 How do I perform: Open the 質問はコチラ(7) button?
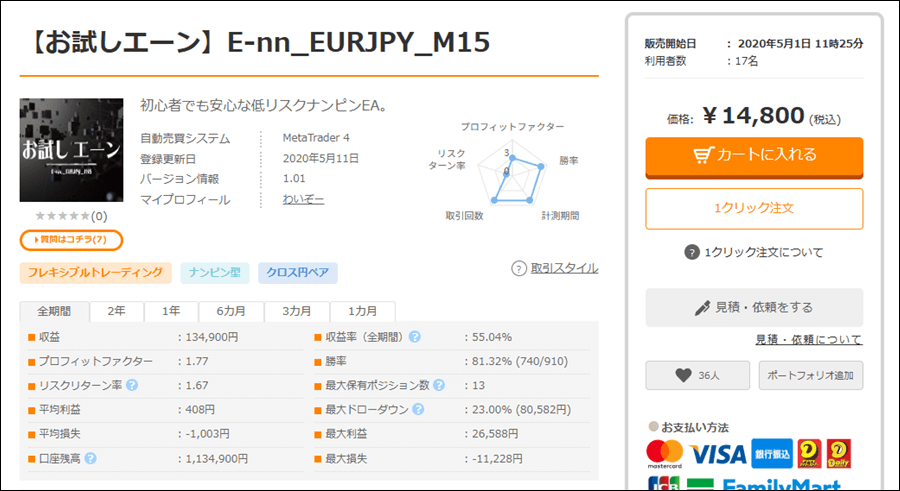coord(71,240)
